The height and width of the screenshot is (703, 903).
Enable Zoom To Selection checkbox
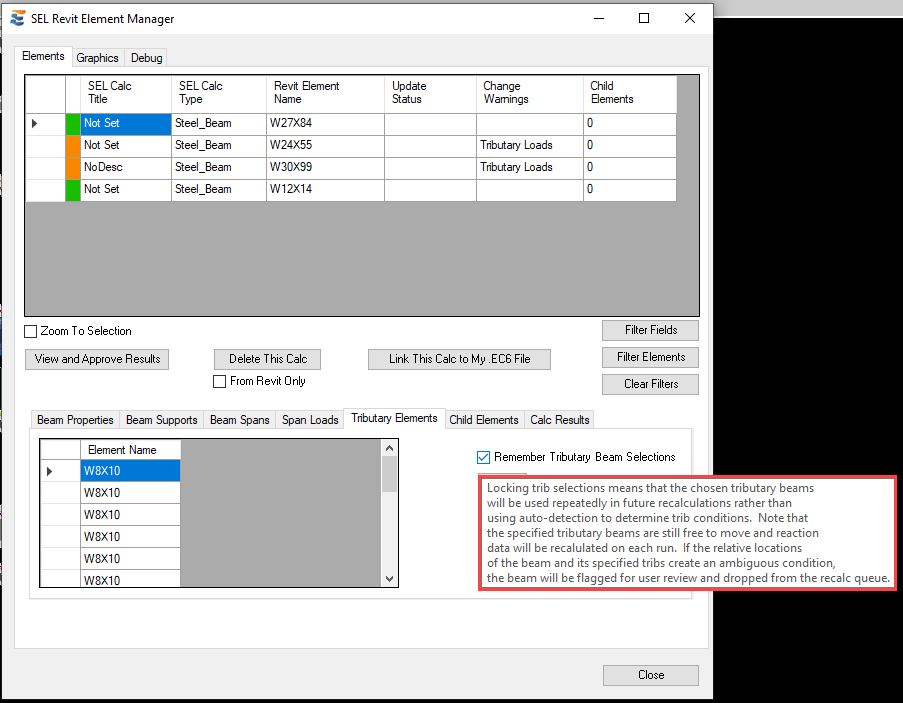(x=31, y=332)
